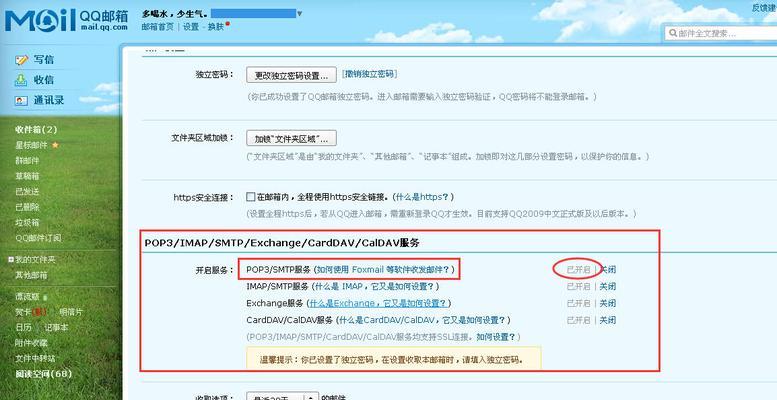
Task: Open the 星标邮件 folder
Action: (x=31, y=145)
